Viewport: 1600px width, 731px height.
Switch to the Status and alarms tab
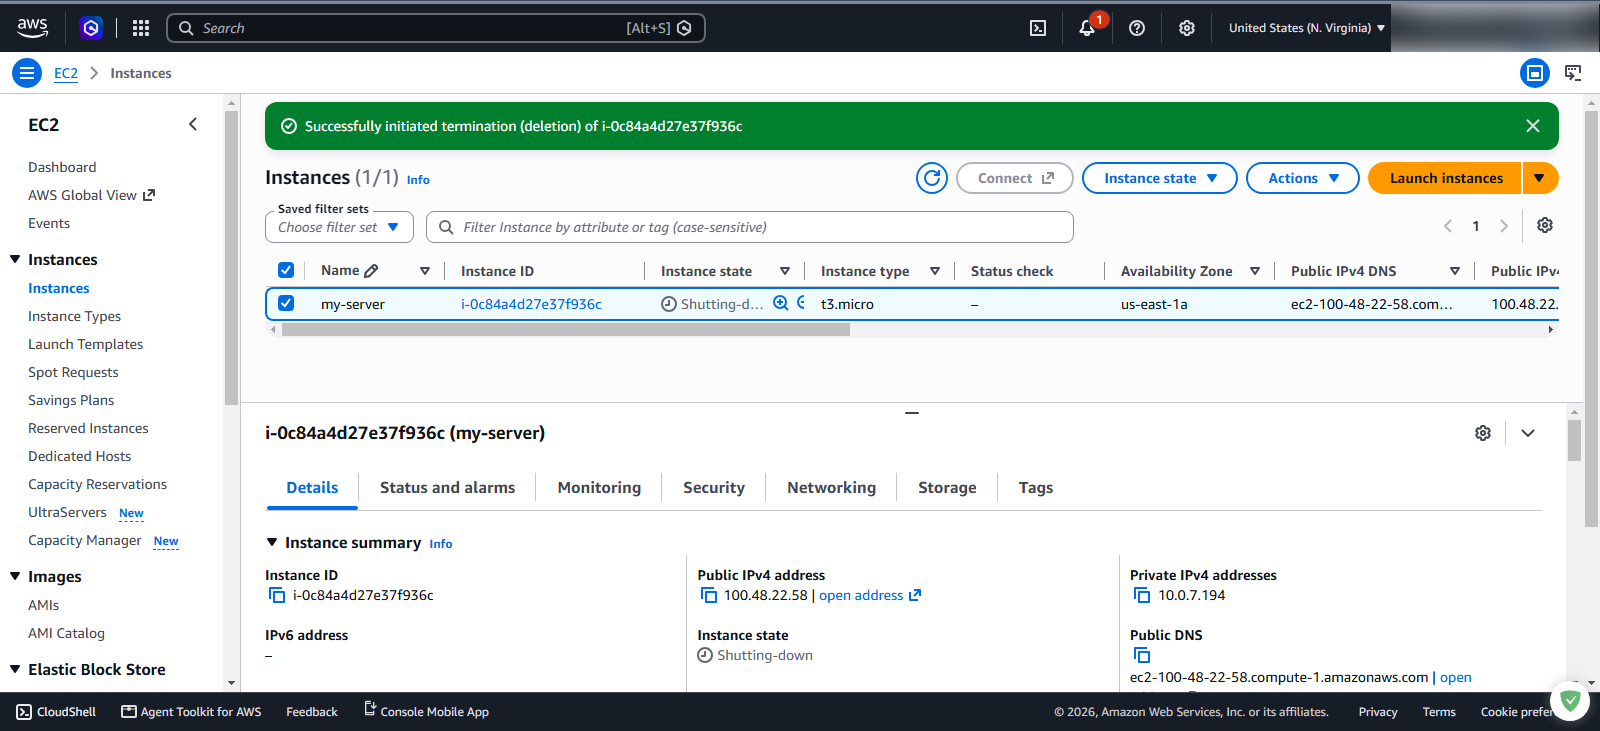coord(447,488)
